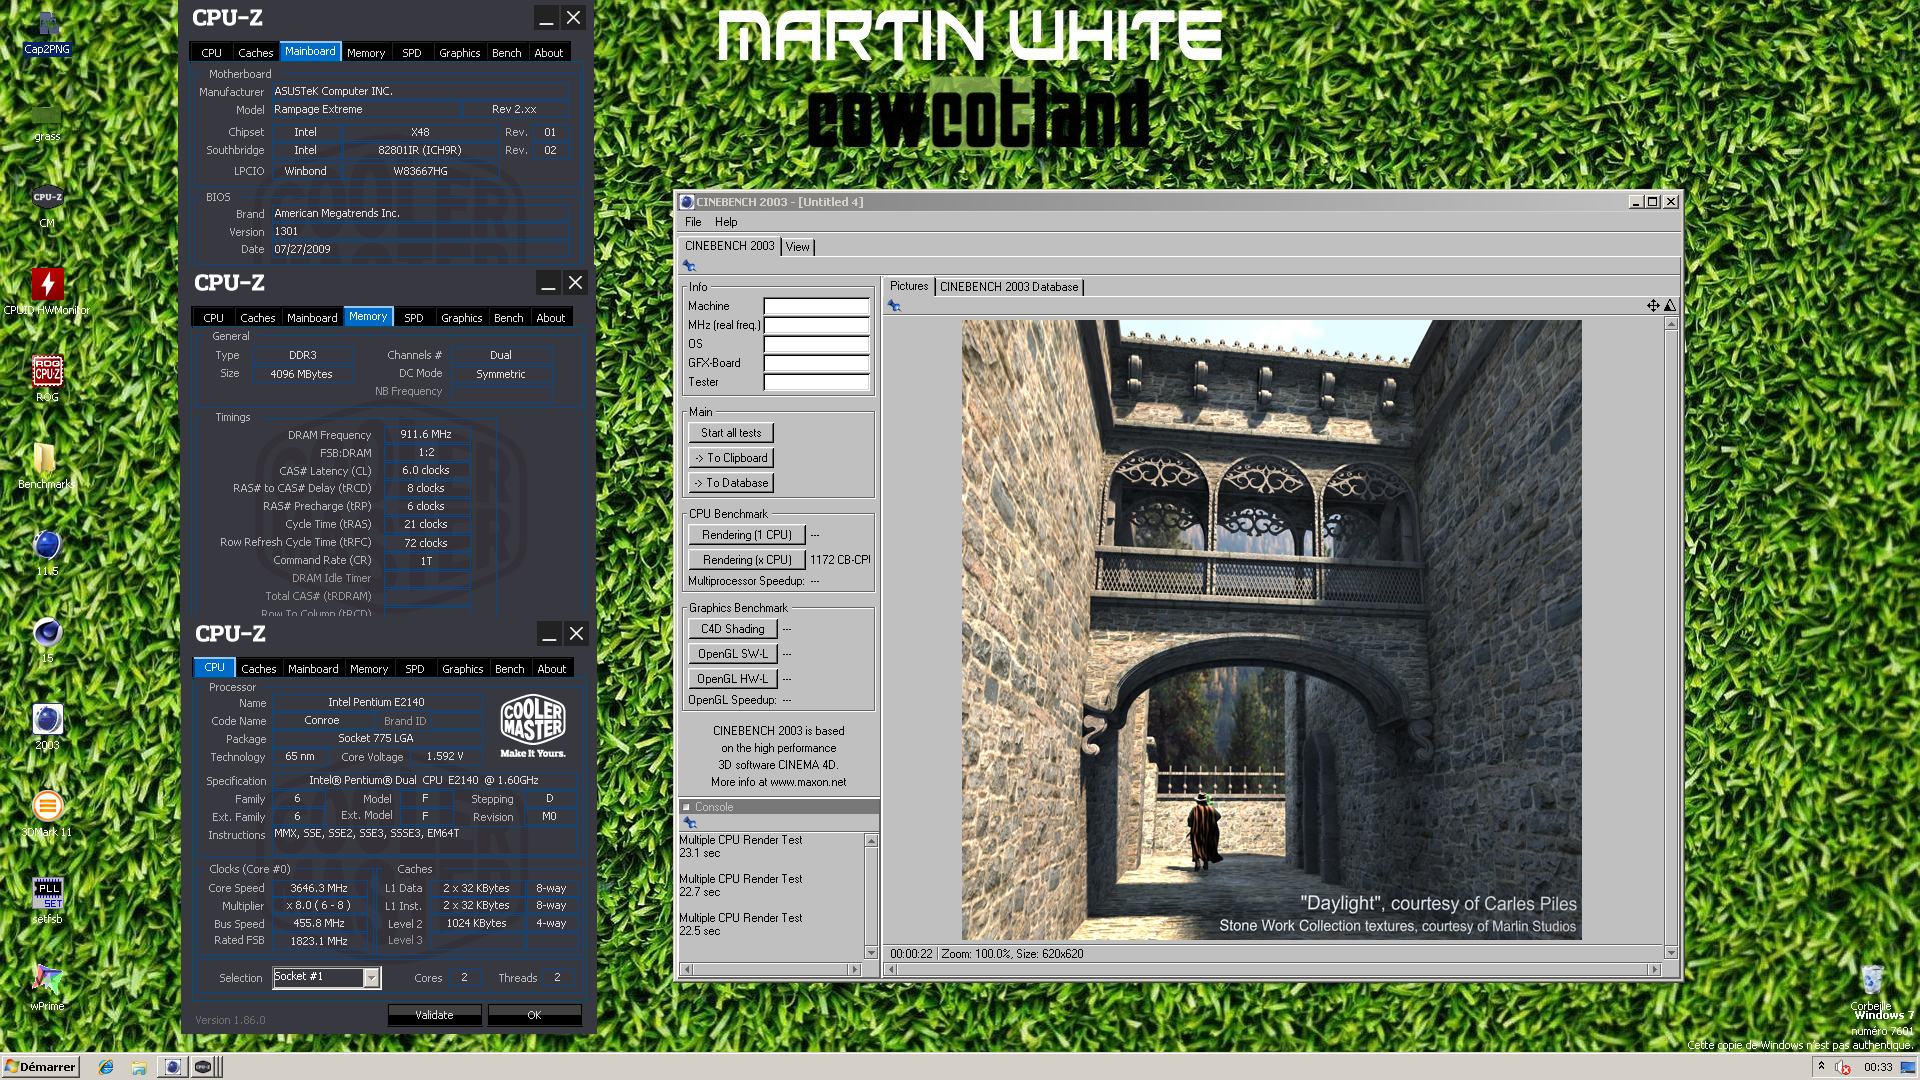Click the To Clipboard button

coord(731,458)
